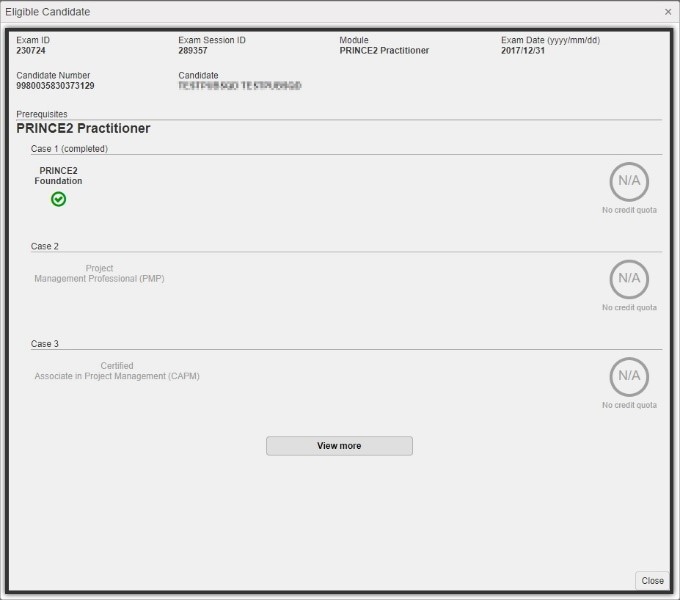The height and width of the screenshot is (600, 680).
Task: Select Certified Associate in Project Management (CAPM)
Action: [x=117, y=371]
